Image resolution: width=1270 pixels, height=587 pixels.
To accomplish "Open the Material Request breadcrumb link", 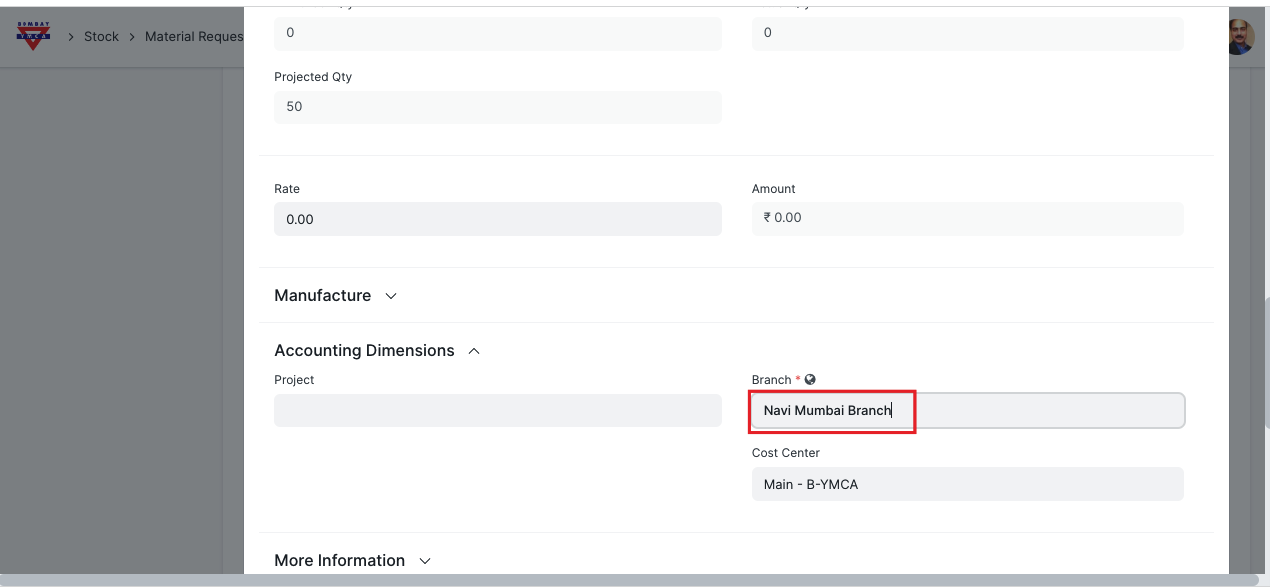I will tap(194, 37).
